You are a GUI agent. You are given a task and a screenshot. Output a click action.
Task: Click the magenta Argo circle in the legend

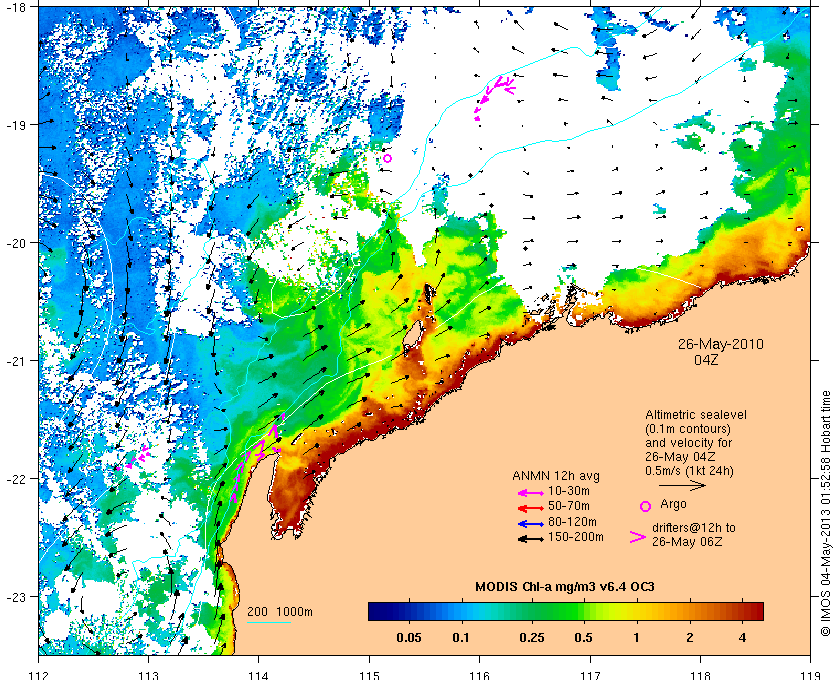(646, 506)
